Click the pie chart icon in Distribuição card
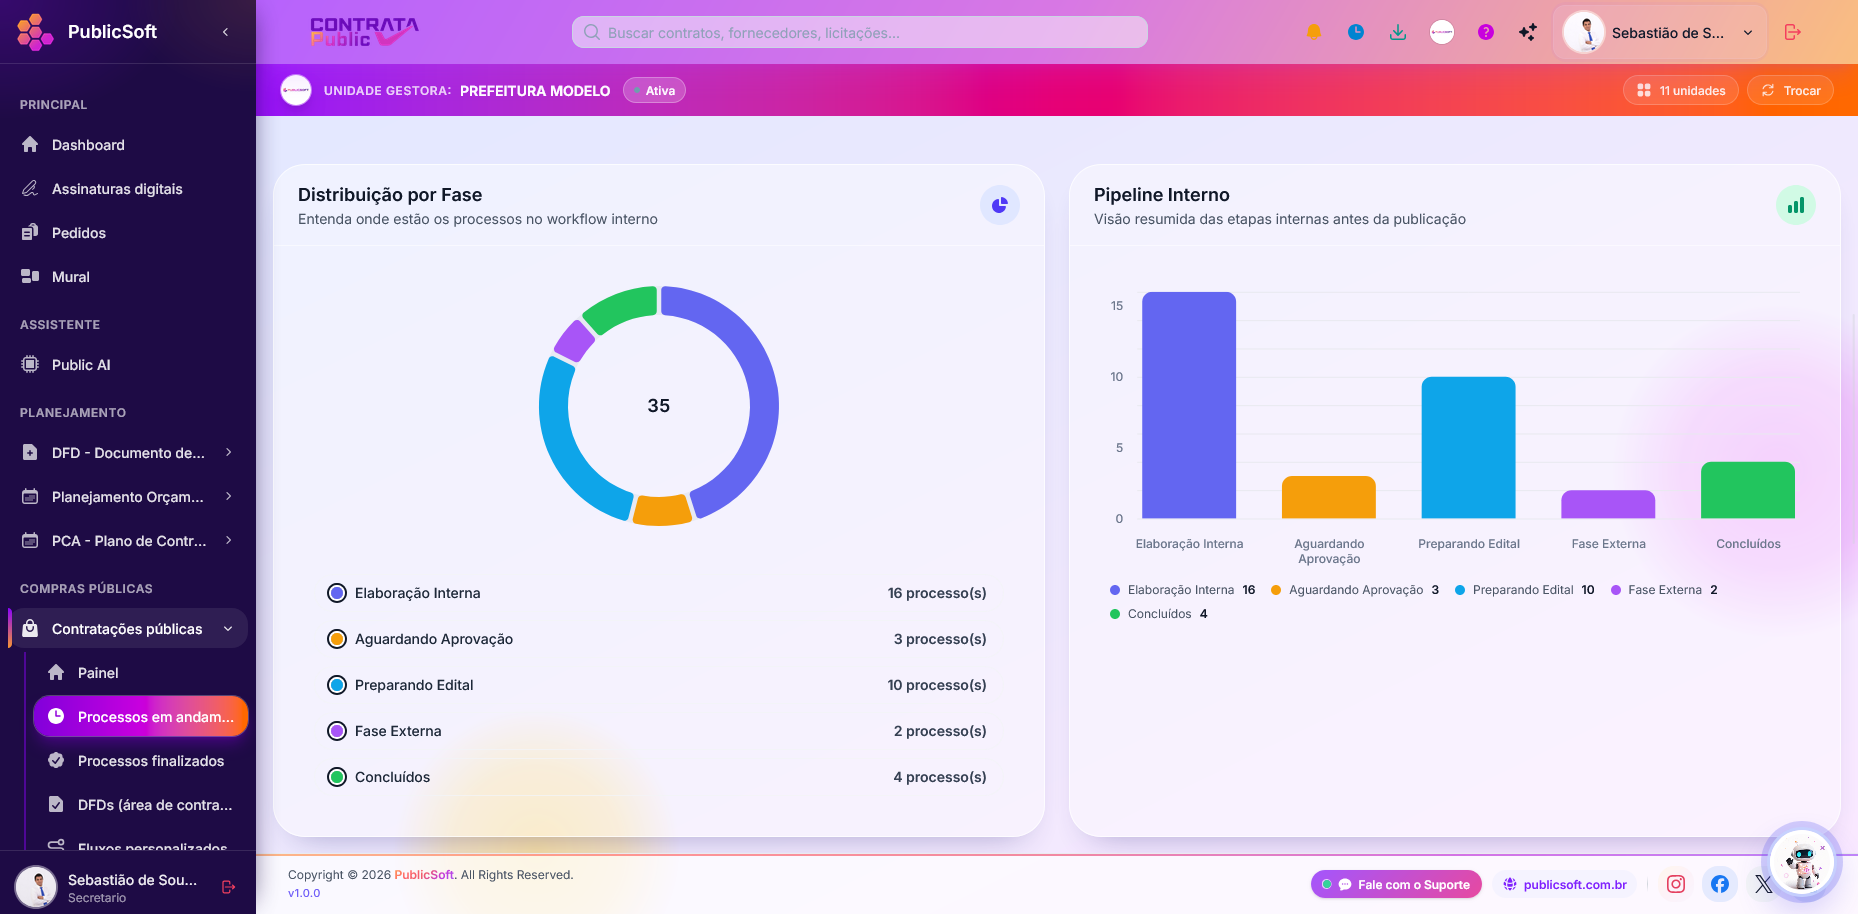The image size is (1858, 914). [x=1000, y=205]
